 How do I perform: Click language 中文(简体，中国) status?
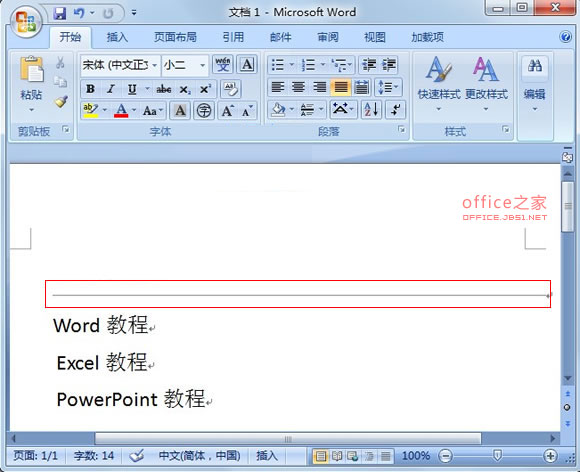point(199,456)
